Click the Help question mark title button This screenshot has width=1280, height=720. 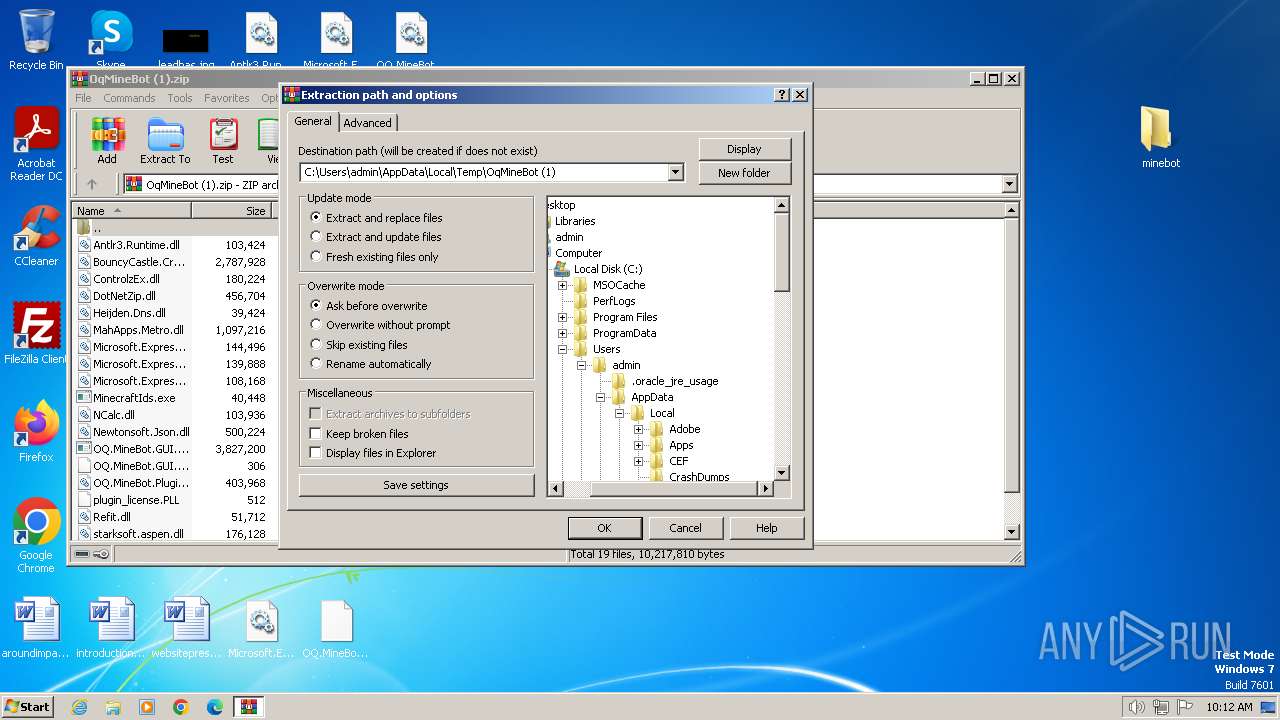pyautogui.click(x=782, y=95)
